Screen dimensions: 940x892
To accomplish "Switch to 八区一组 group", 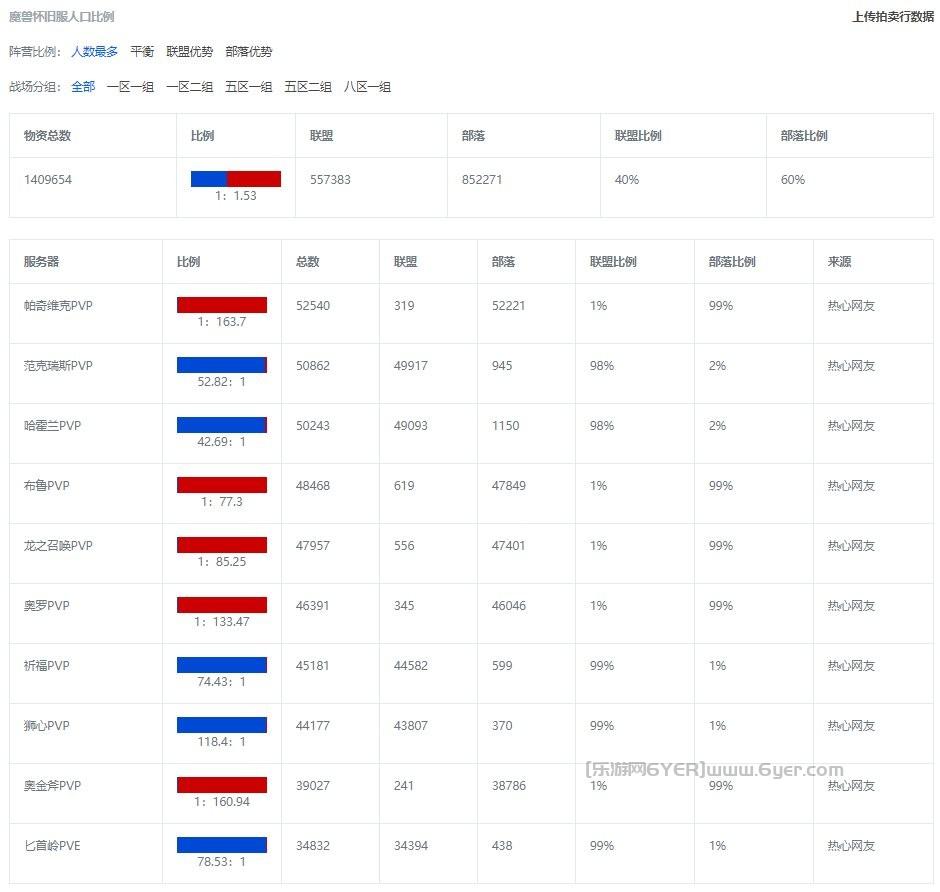I will [370, 87].
